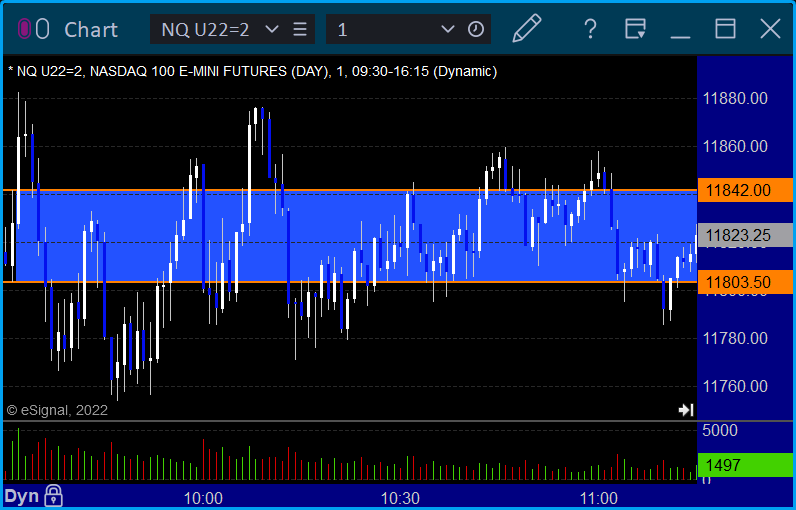Open the window layout menu icon
The height and width of the screenshot is (510, 796).
click(635, 29)
